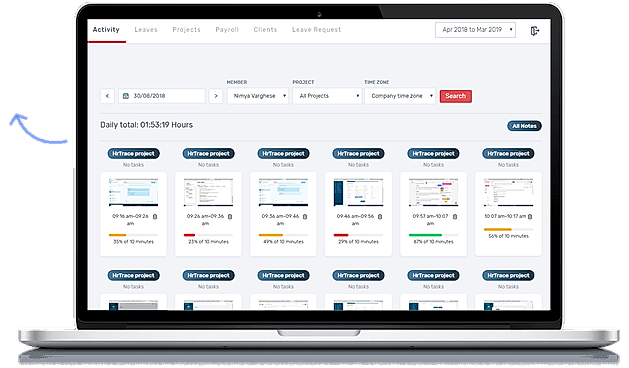Viewport: 629px width, 368px height.
Task: Click trash icon for 09:26 am–09:36 am card
Action: click(x=230, y=217)
